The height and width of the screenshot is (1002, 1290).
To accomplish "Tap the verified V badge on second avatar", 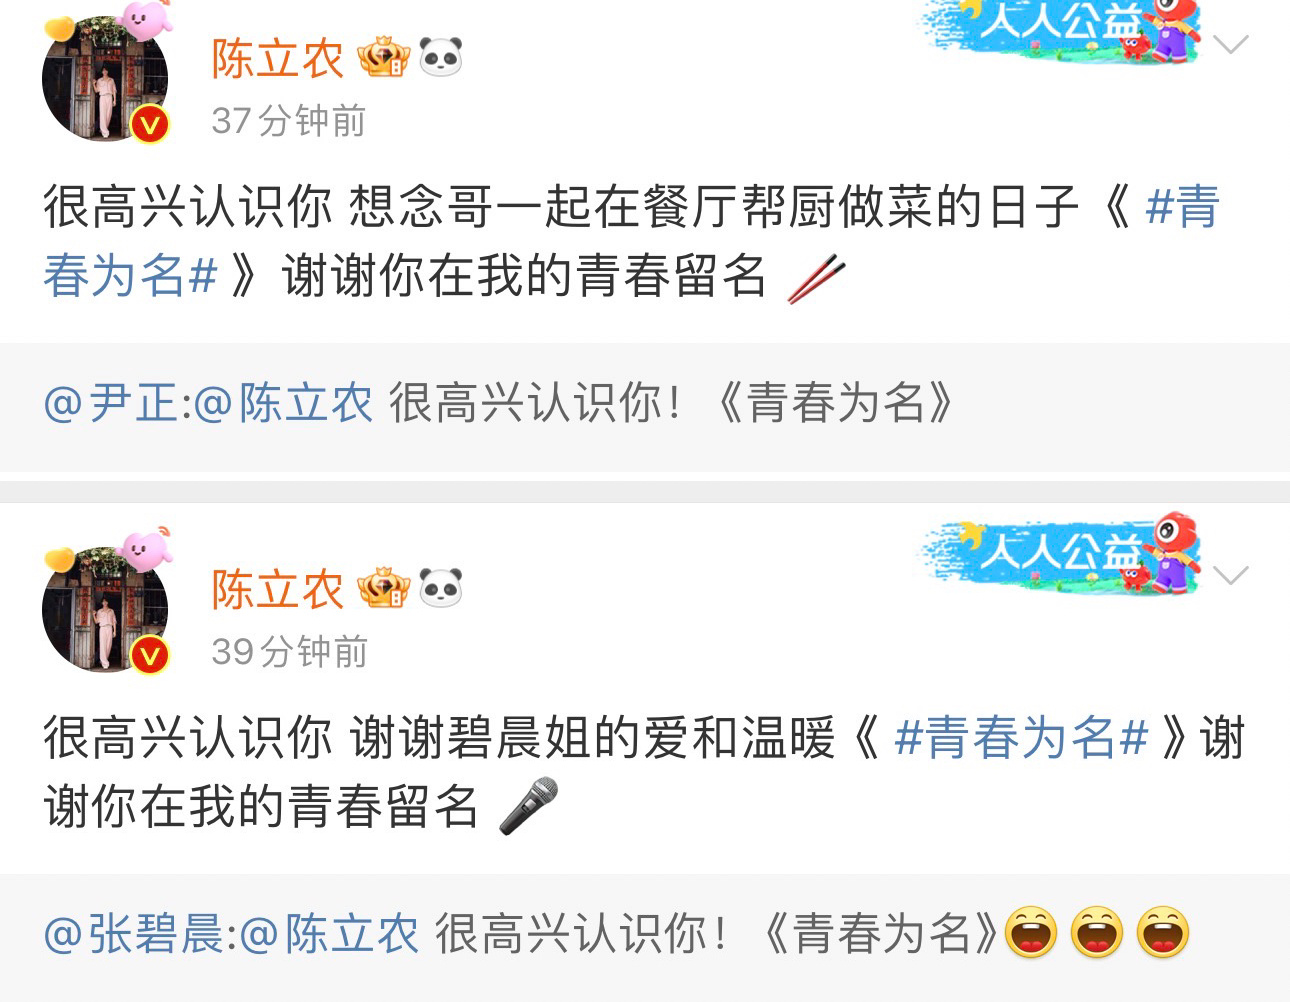I will (150, 656).
